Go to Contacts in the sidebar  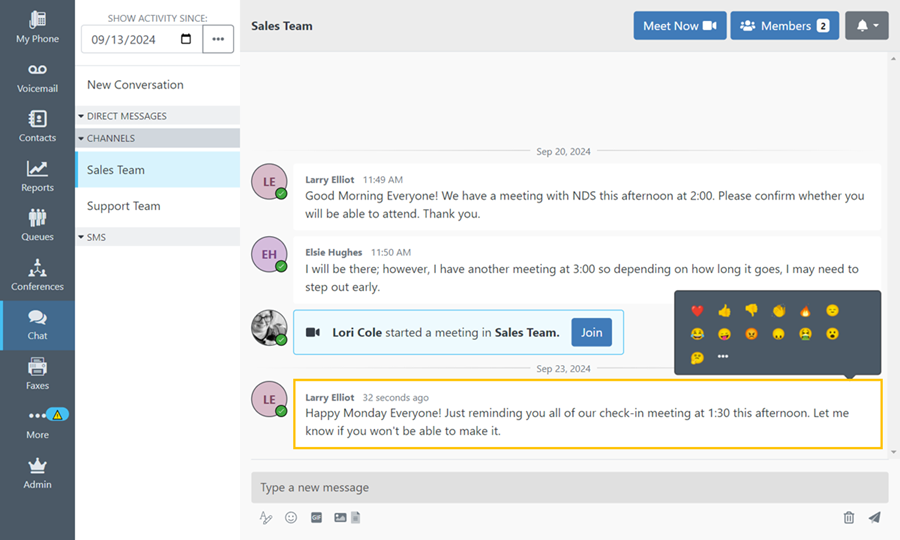pyautogui.click(x=37, y=126)
